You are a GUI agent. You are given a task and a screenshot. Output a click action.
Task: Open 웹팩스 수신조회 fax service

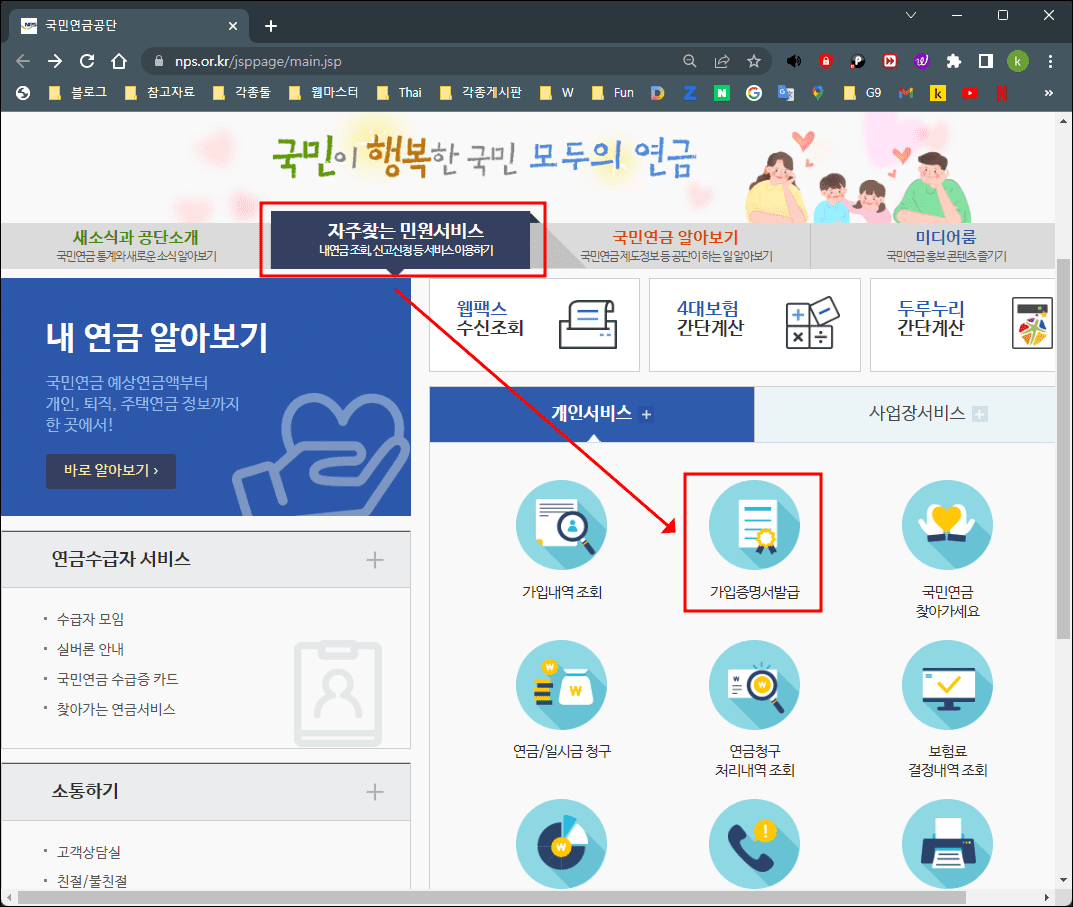click(534, 325)
